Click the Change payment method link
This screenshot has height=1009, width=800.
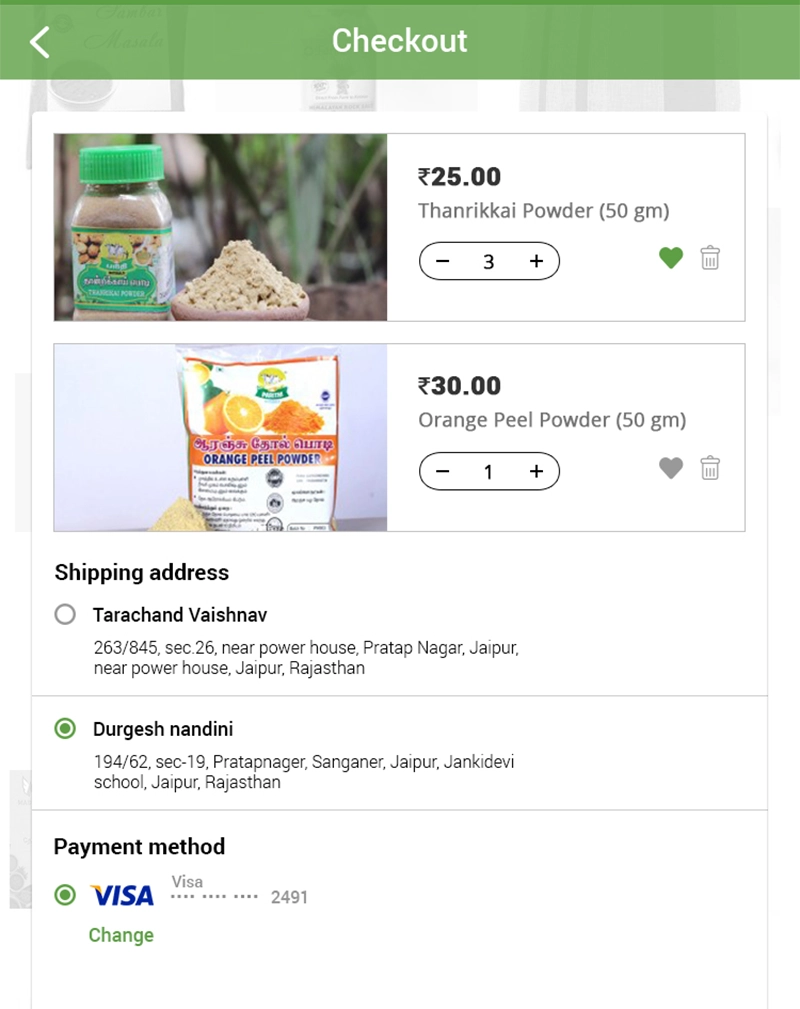point(121,935)
